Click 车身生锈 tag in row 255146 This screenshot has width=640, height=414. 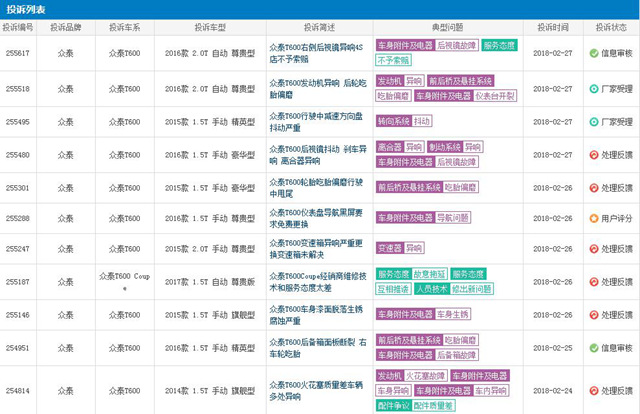453,314
